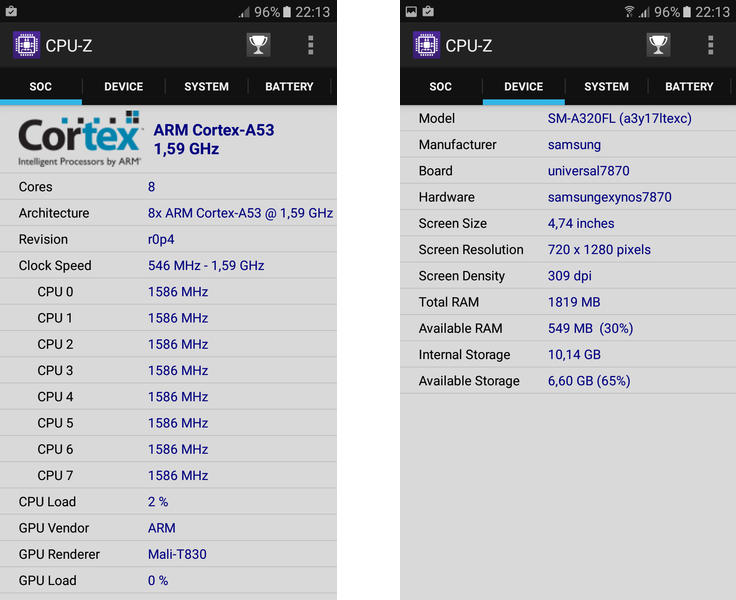The width and height of the screenshot is (736, 600).
Task: Tap the GPU Load value '0 %'
Action: click(x=158, y=581)
